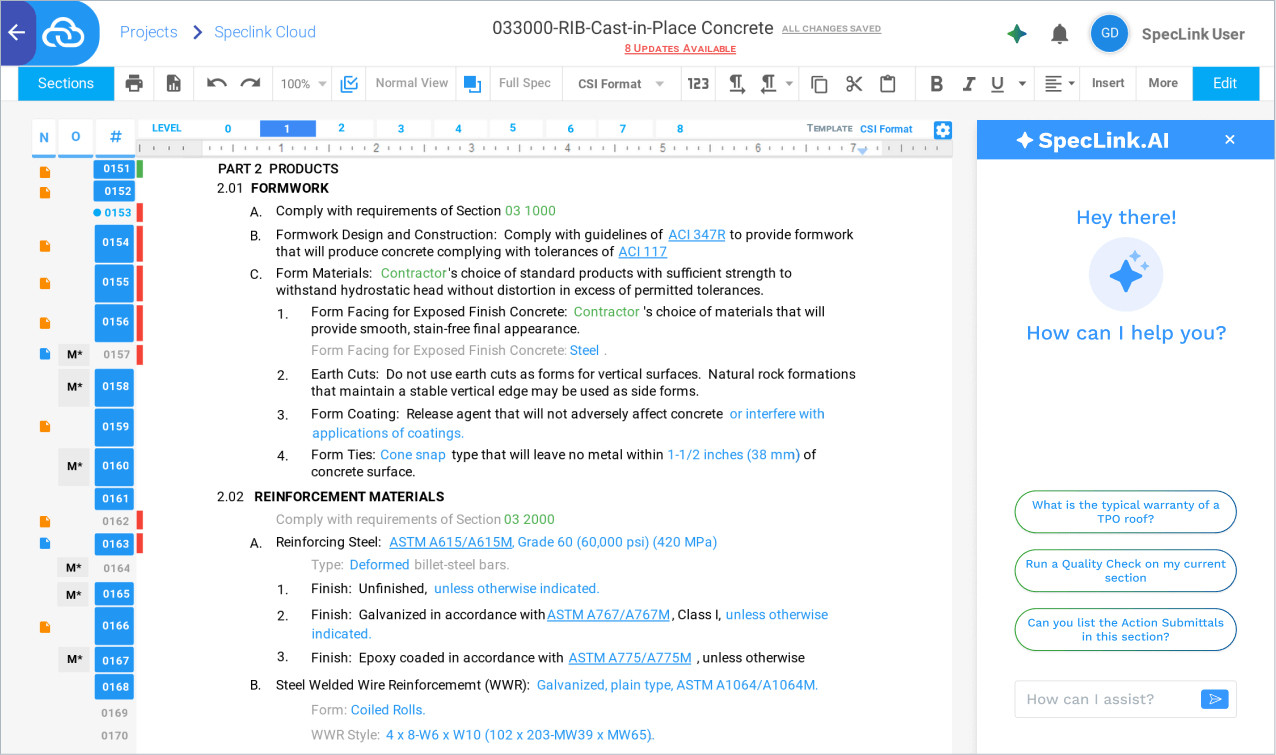The image size is (1276, 755).
Task: Switch to Normal View
Action: (x=412, y=83)
